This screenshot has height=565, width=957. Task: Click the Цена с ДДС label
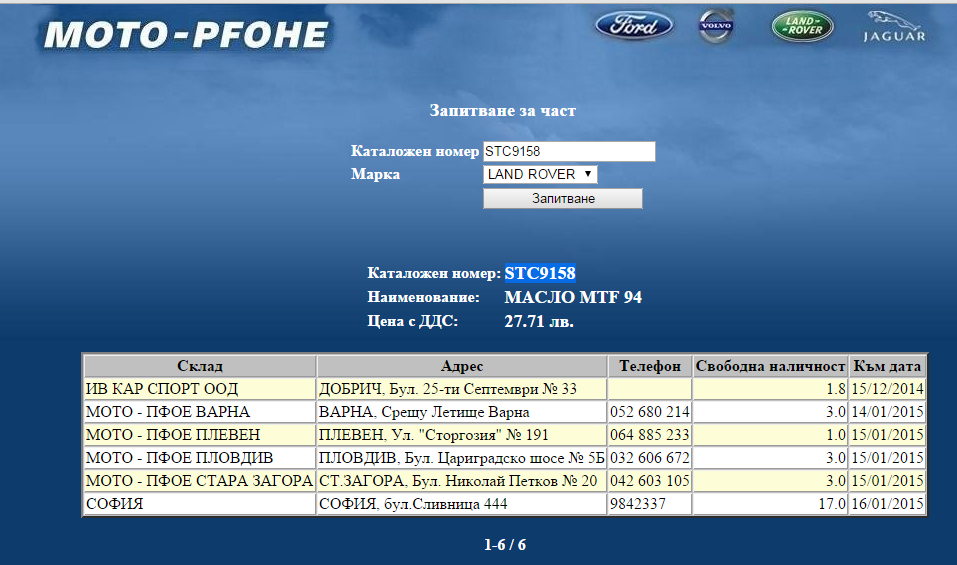point(413,321)
